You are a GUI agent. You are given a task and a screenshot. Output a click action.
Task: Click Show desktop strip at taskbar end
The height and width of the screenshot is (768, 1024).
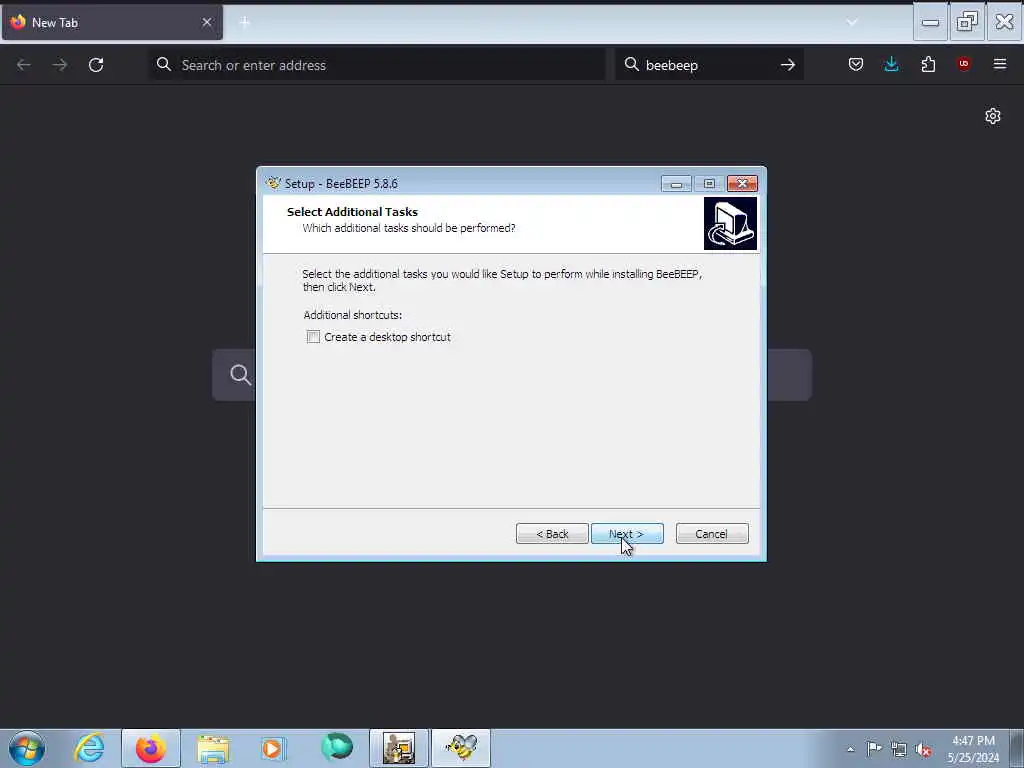[1017, 748]
